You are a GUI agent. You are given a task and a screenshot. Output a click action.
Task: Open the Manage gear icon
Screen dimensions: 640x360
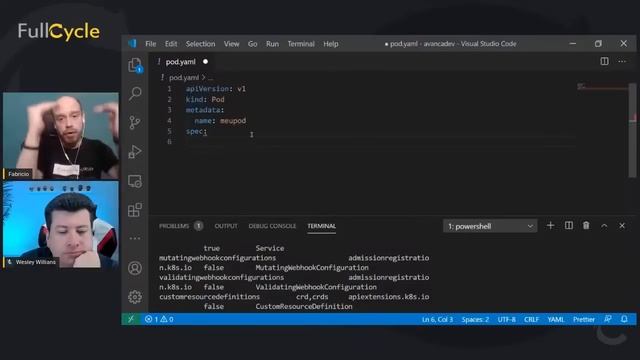[x=135, y=297]
